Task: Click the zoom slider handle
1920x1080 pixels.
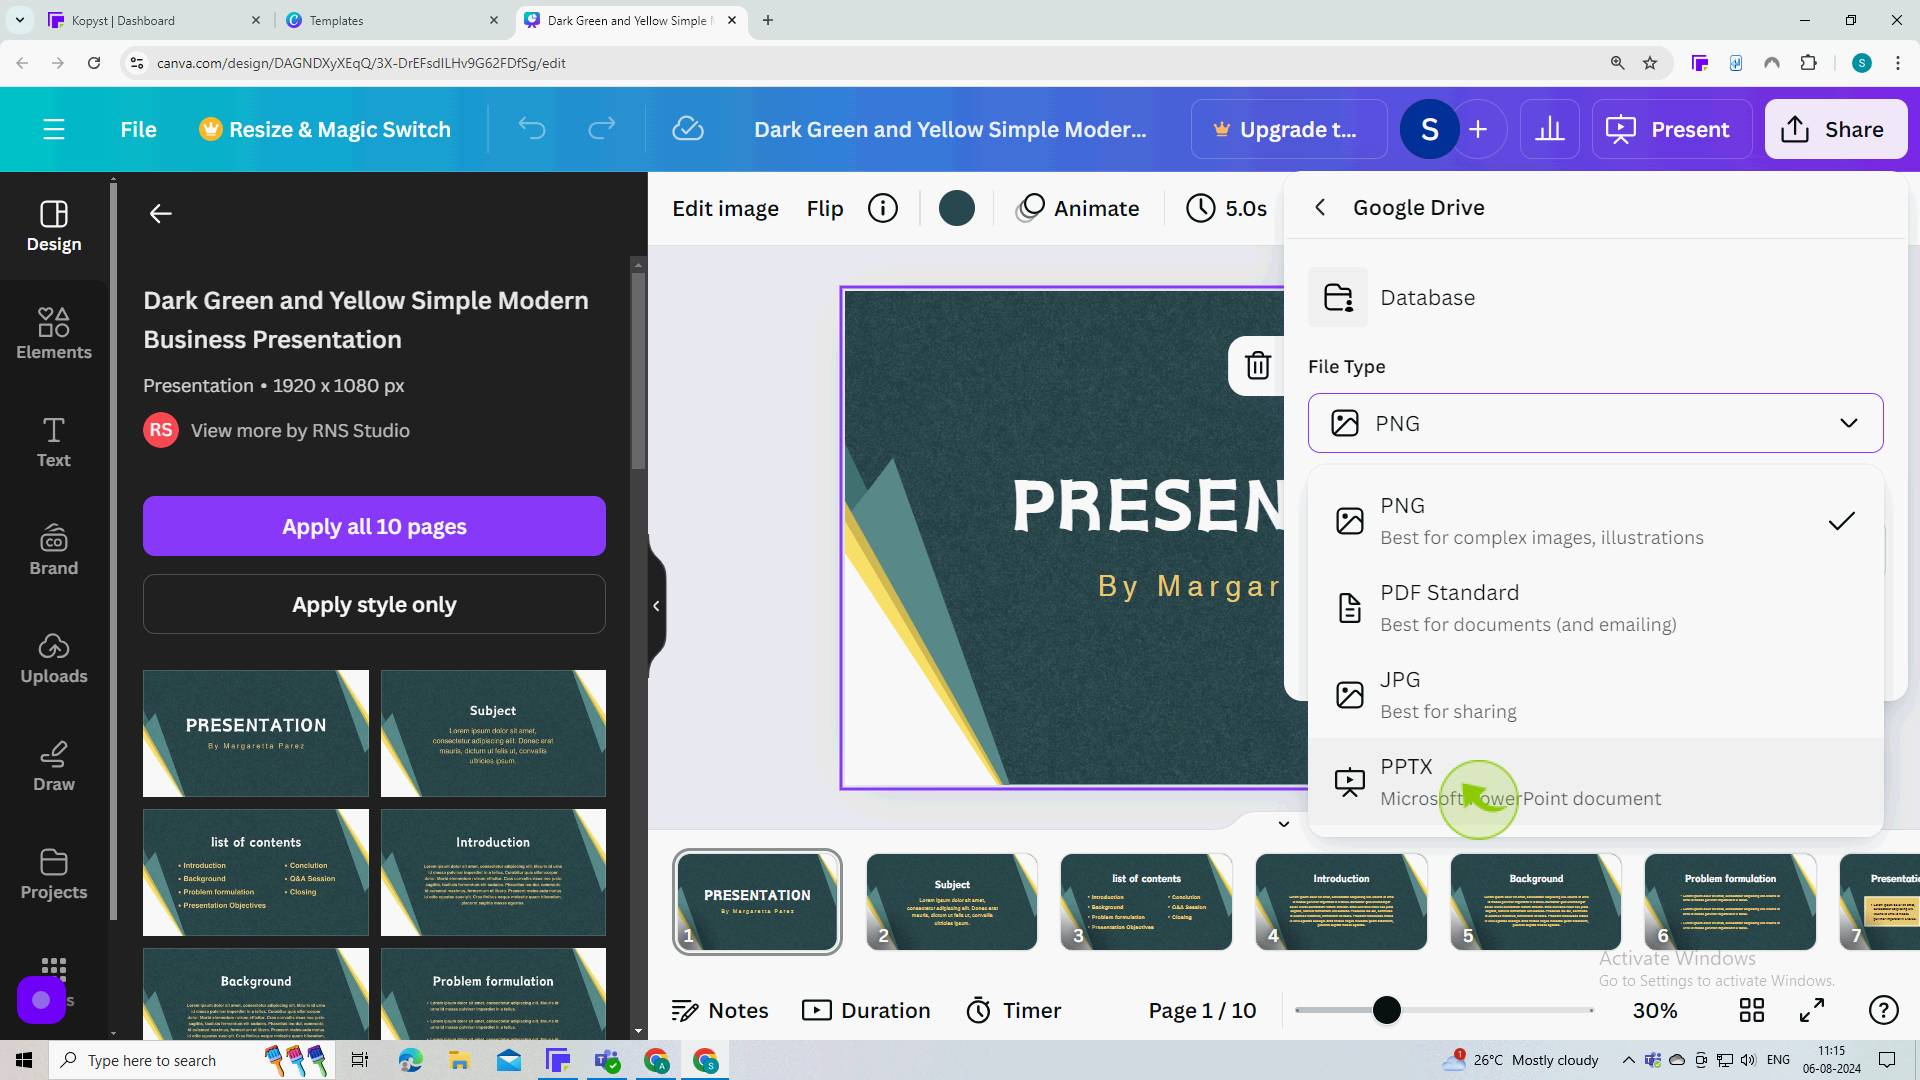Action: 1386,1010
